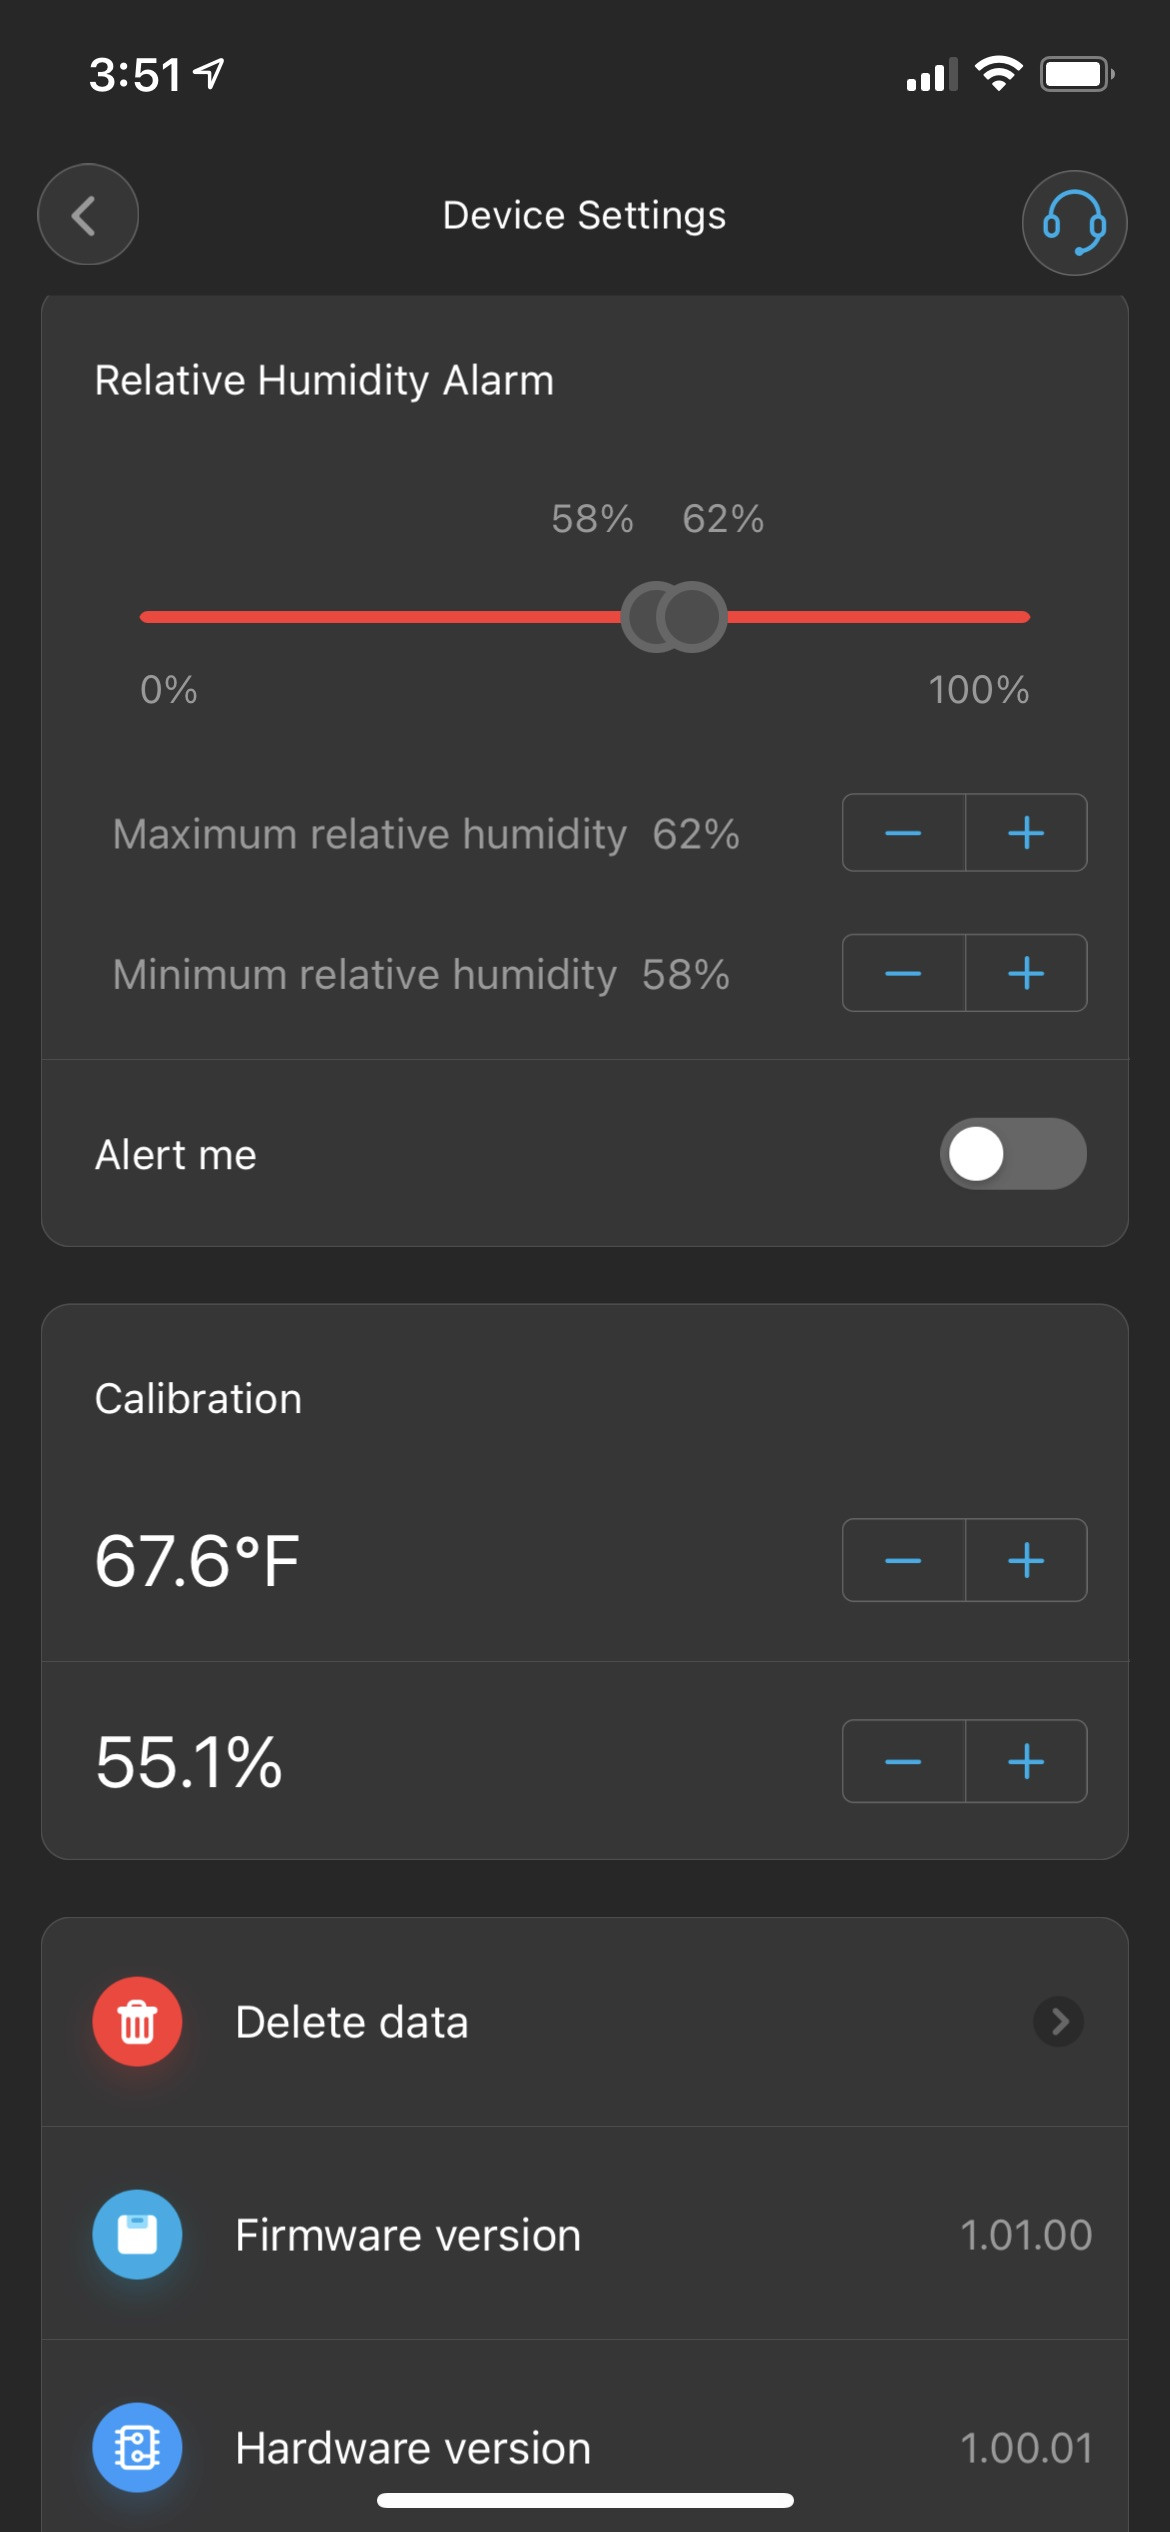1170x2532 pixels.
Task: Increase maximum relative humidity with plus
Action: click(1026, 833)
